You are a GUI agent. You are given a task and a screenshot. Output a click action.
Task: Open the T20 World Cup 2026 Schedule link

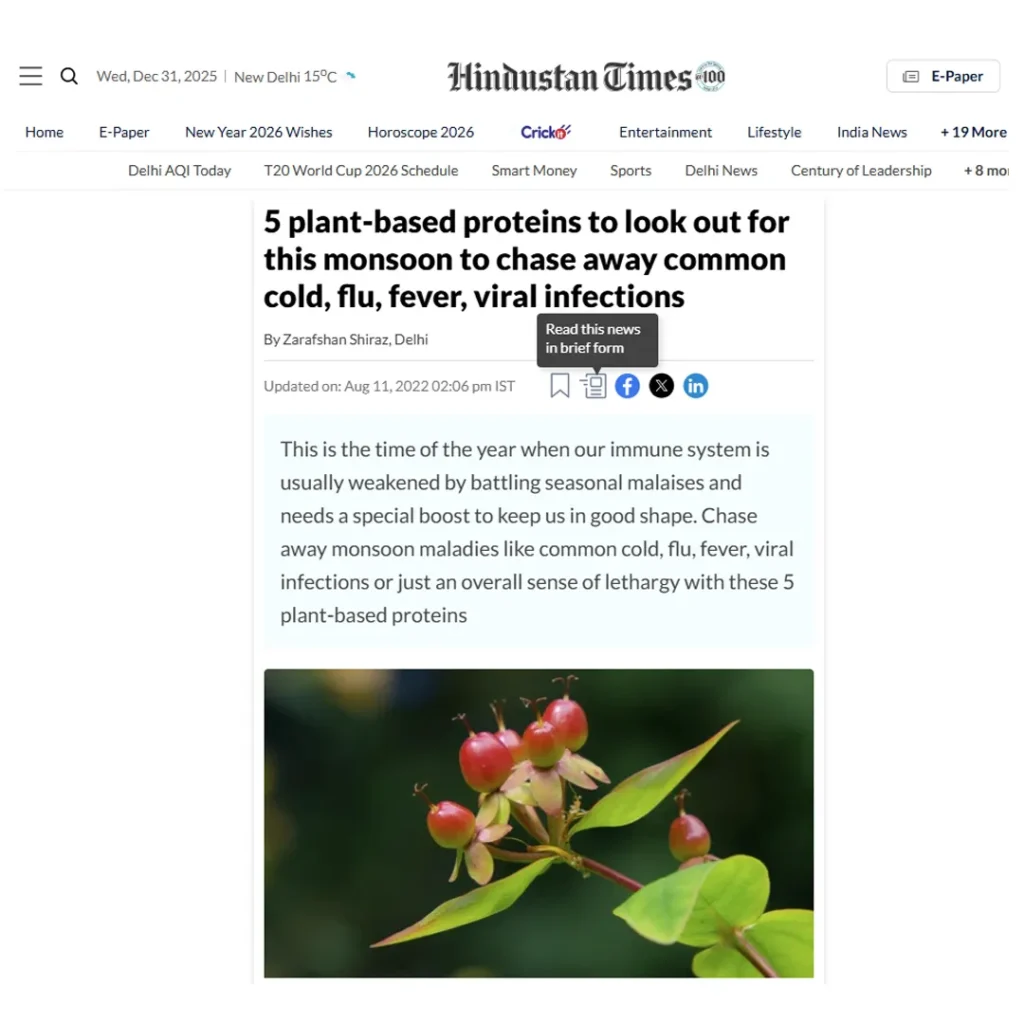click(361, 170)
